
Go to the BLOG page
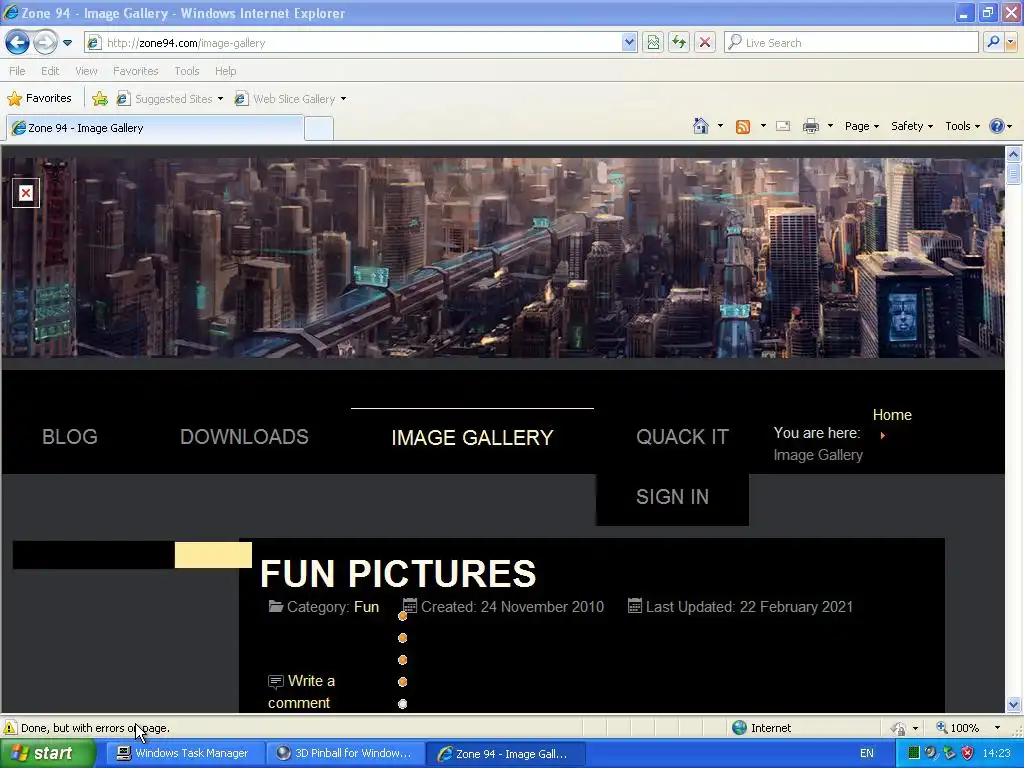70,437
